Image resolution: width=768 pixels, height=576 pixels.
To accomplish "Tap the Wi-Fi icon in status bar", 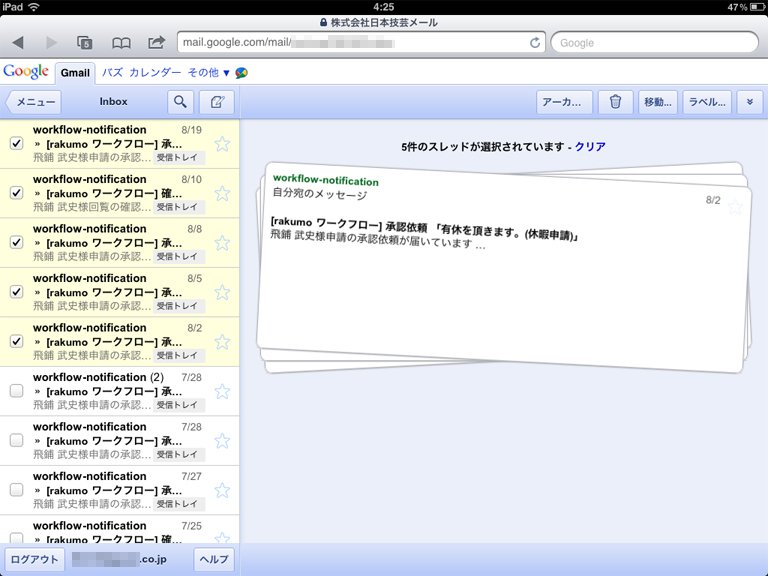I will point(33,7).
